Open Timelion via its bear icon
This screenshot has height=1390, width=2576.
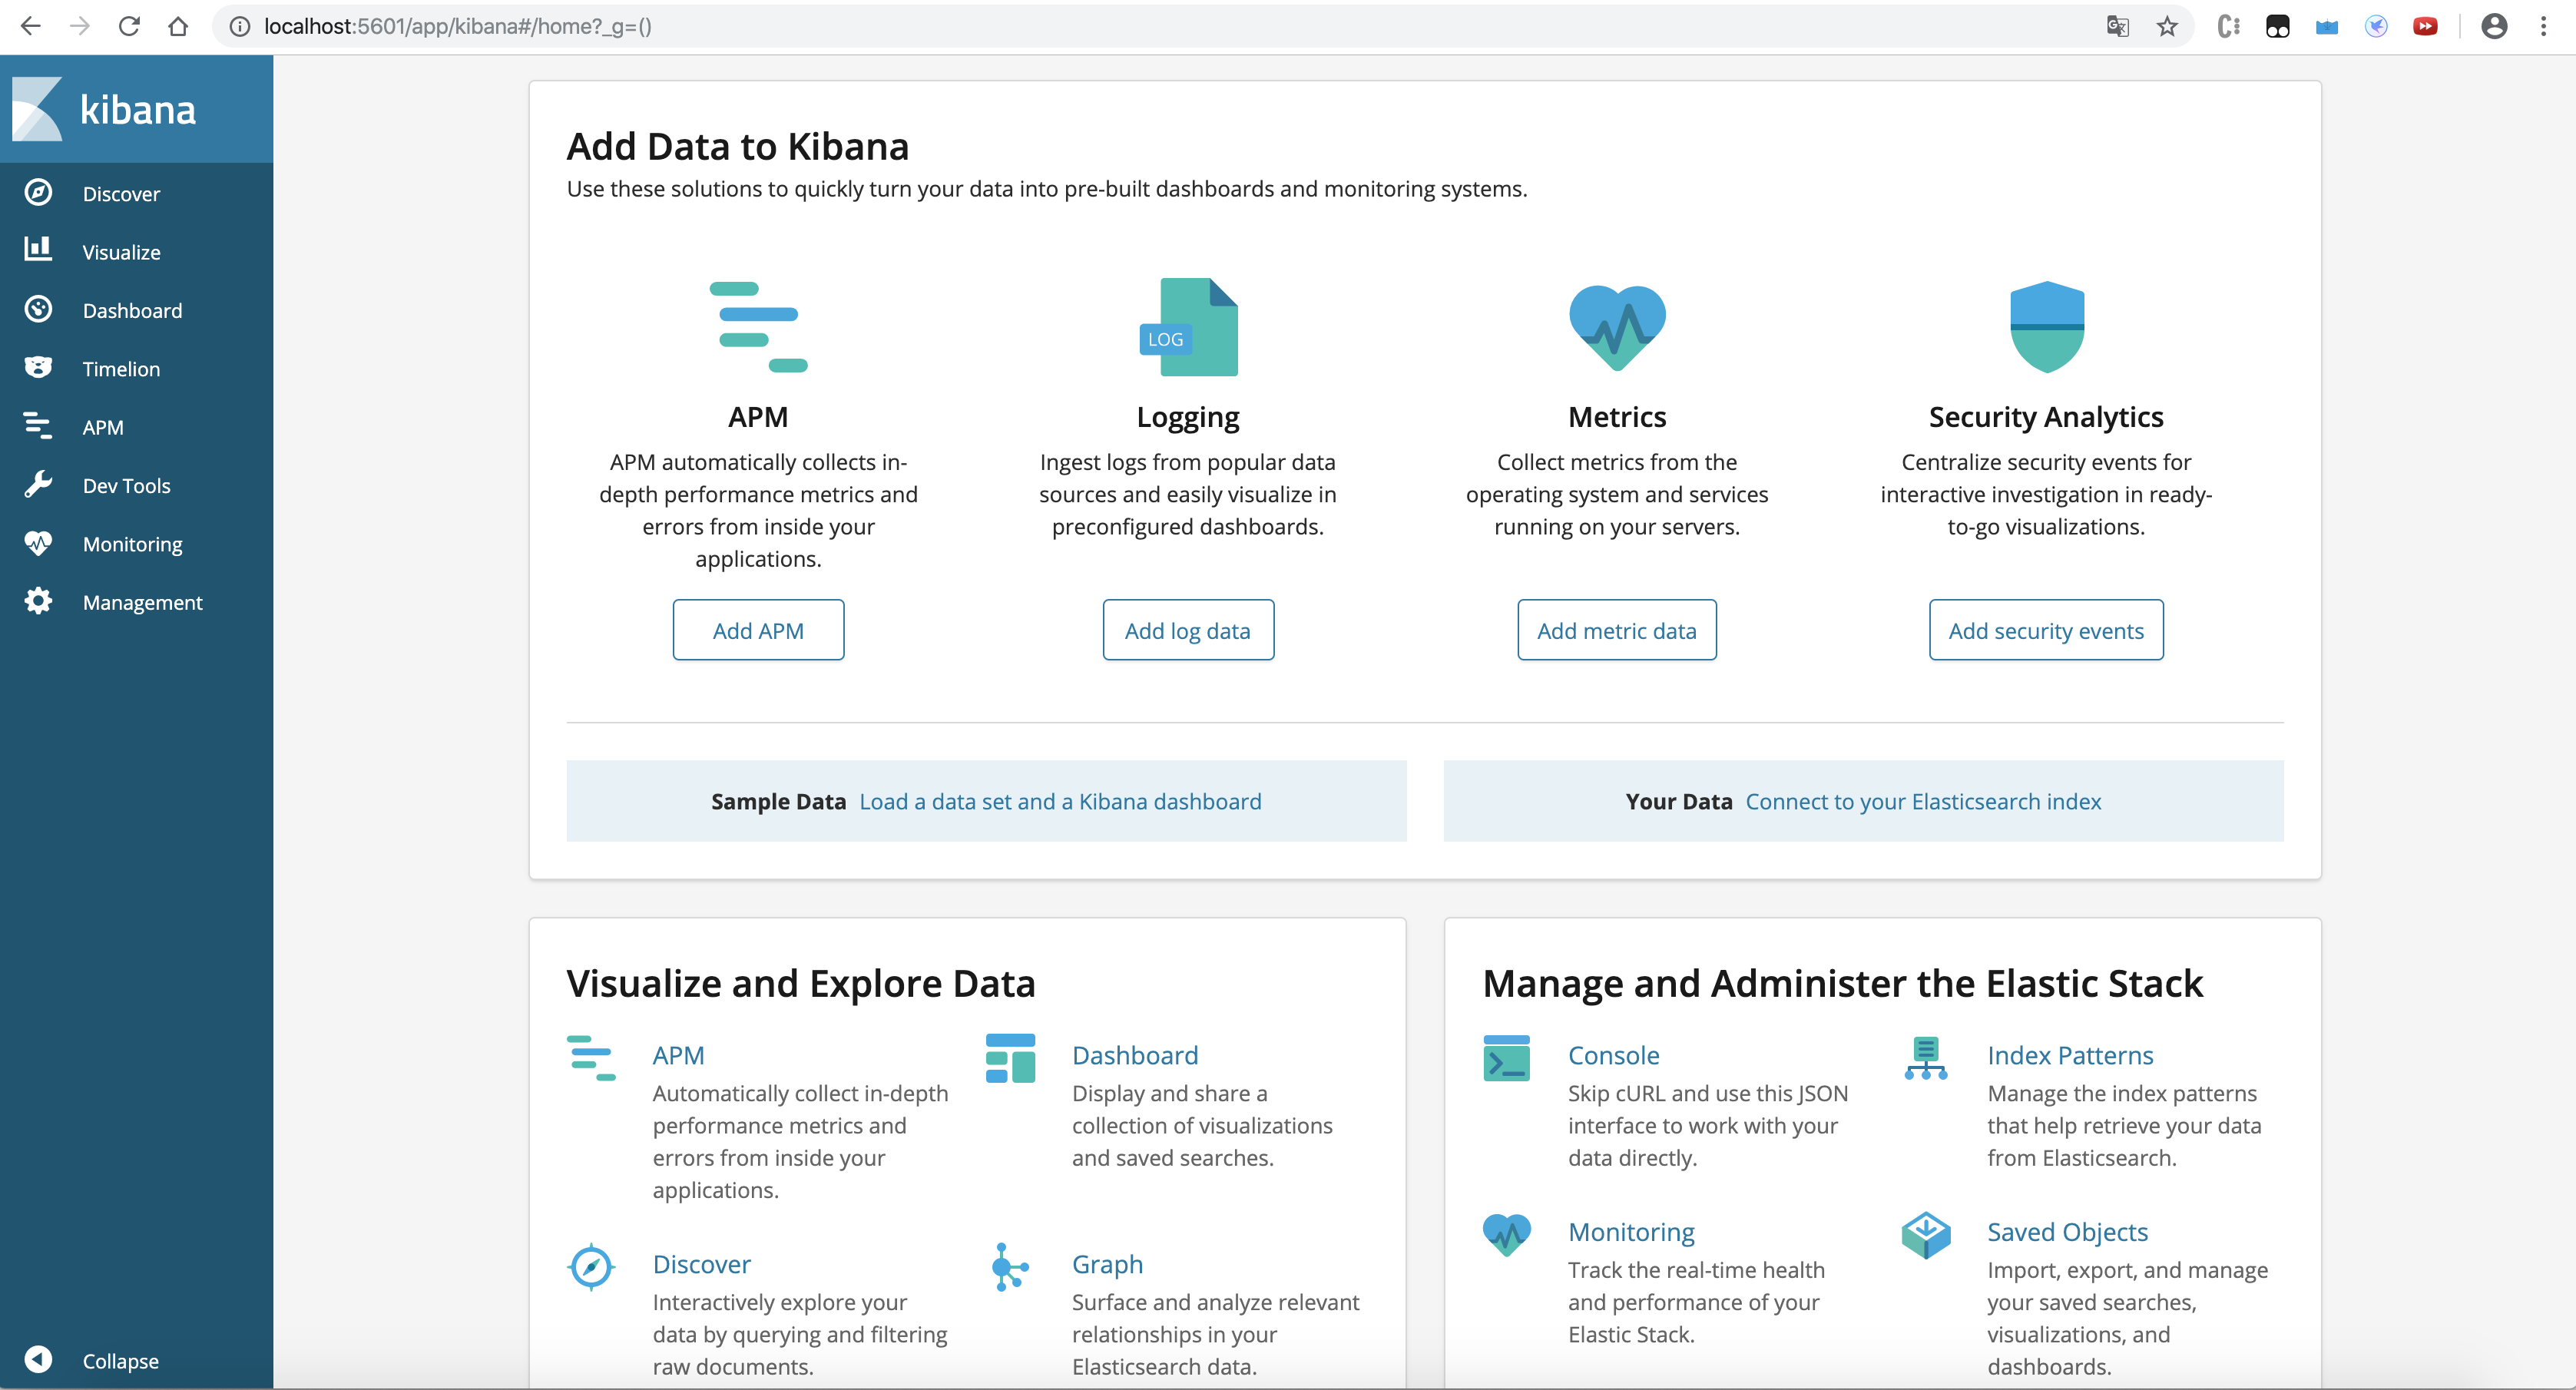[38, 367]
